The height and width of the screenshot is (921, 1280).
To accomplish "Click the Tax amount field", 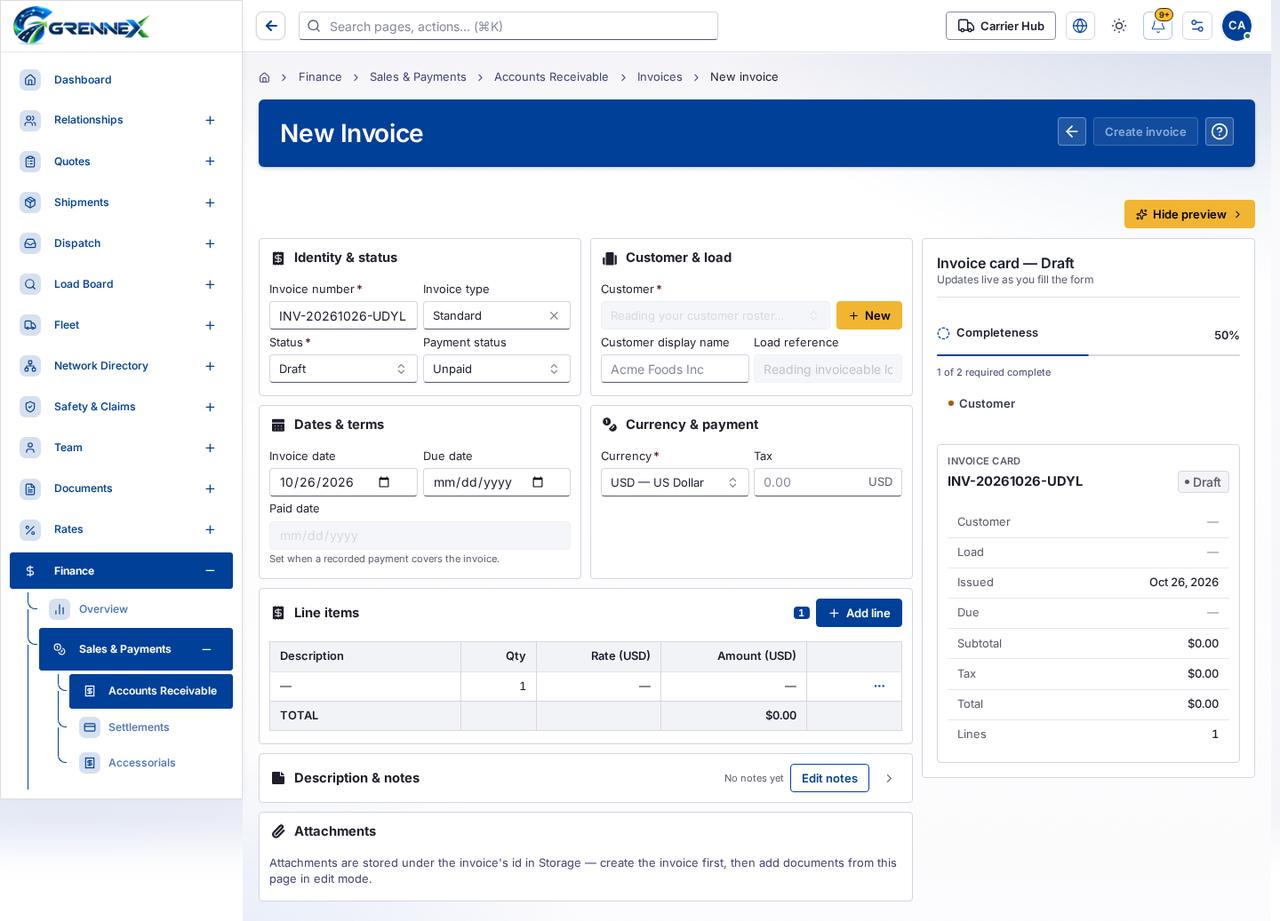I will coord(828,482).
